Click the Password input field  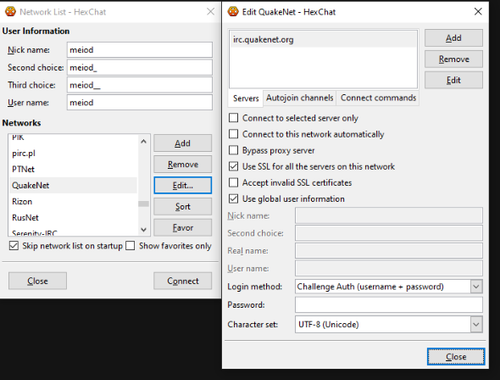(x=389, y=305)
